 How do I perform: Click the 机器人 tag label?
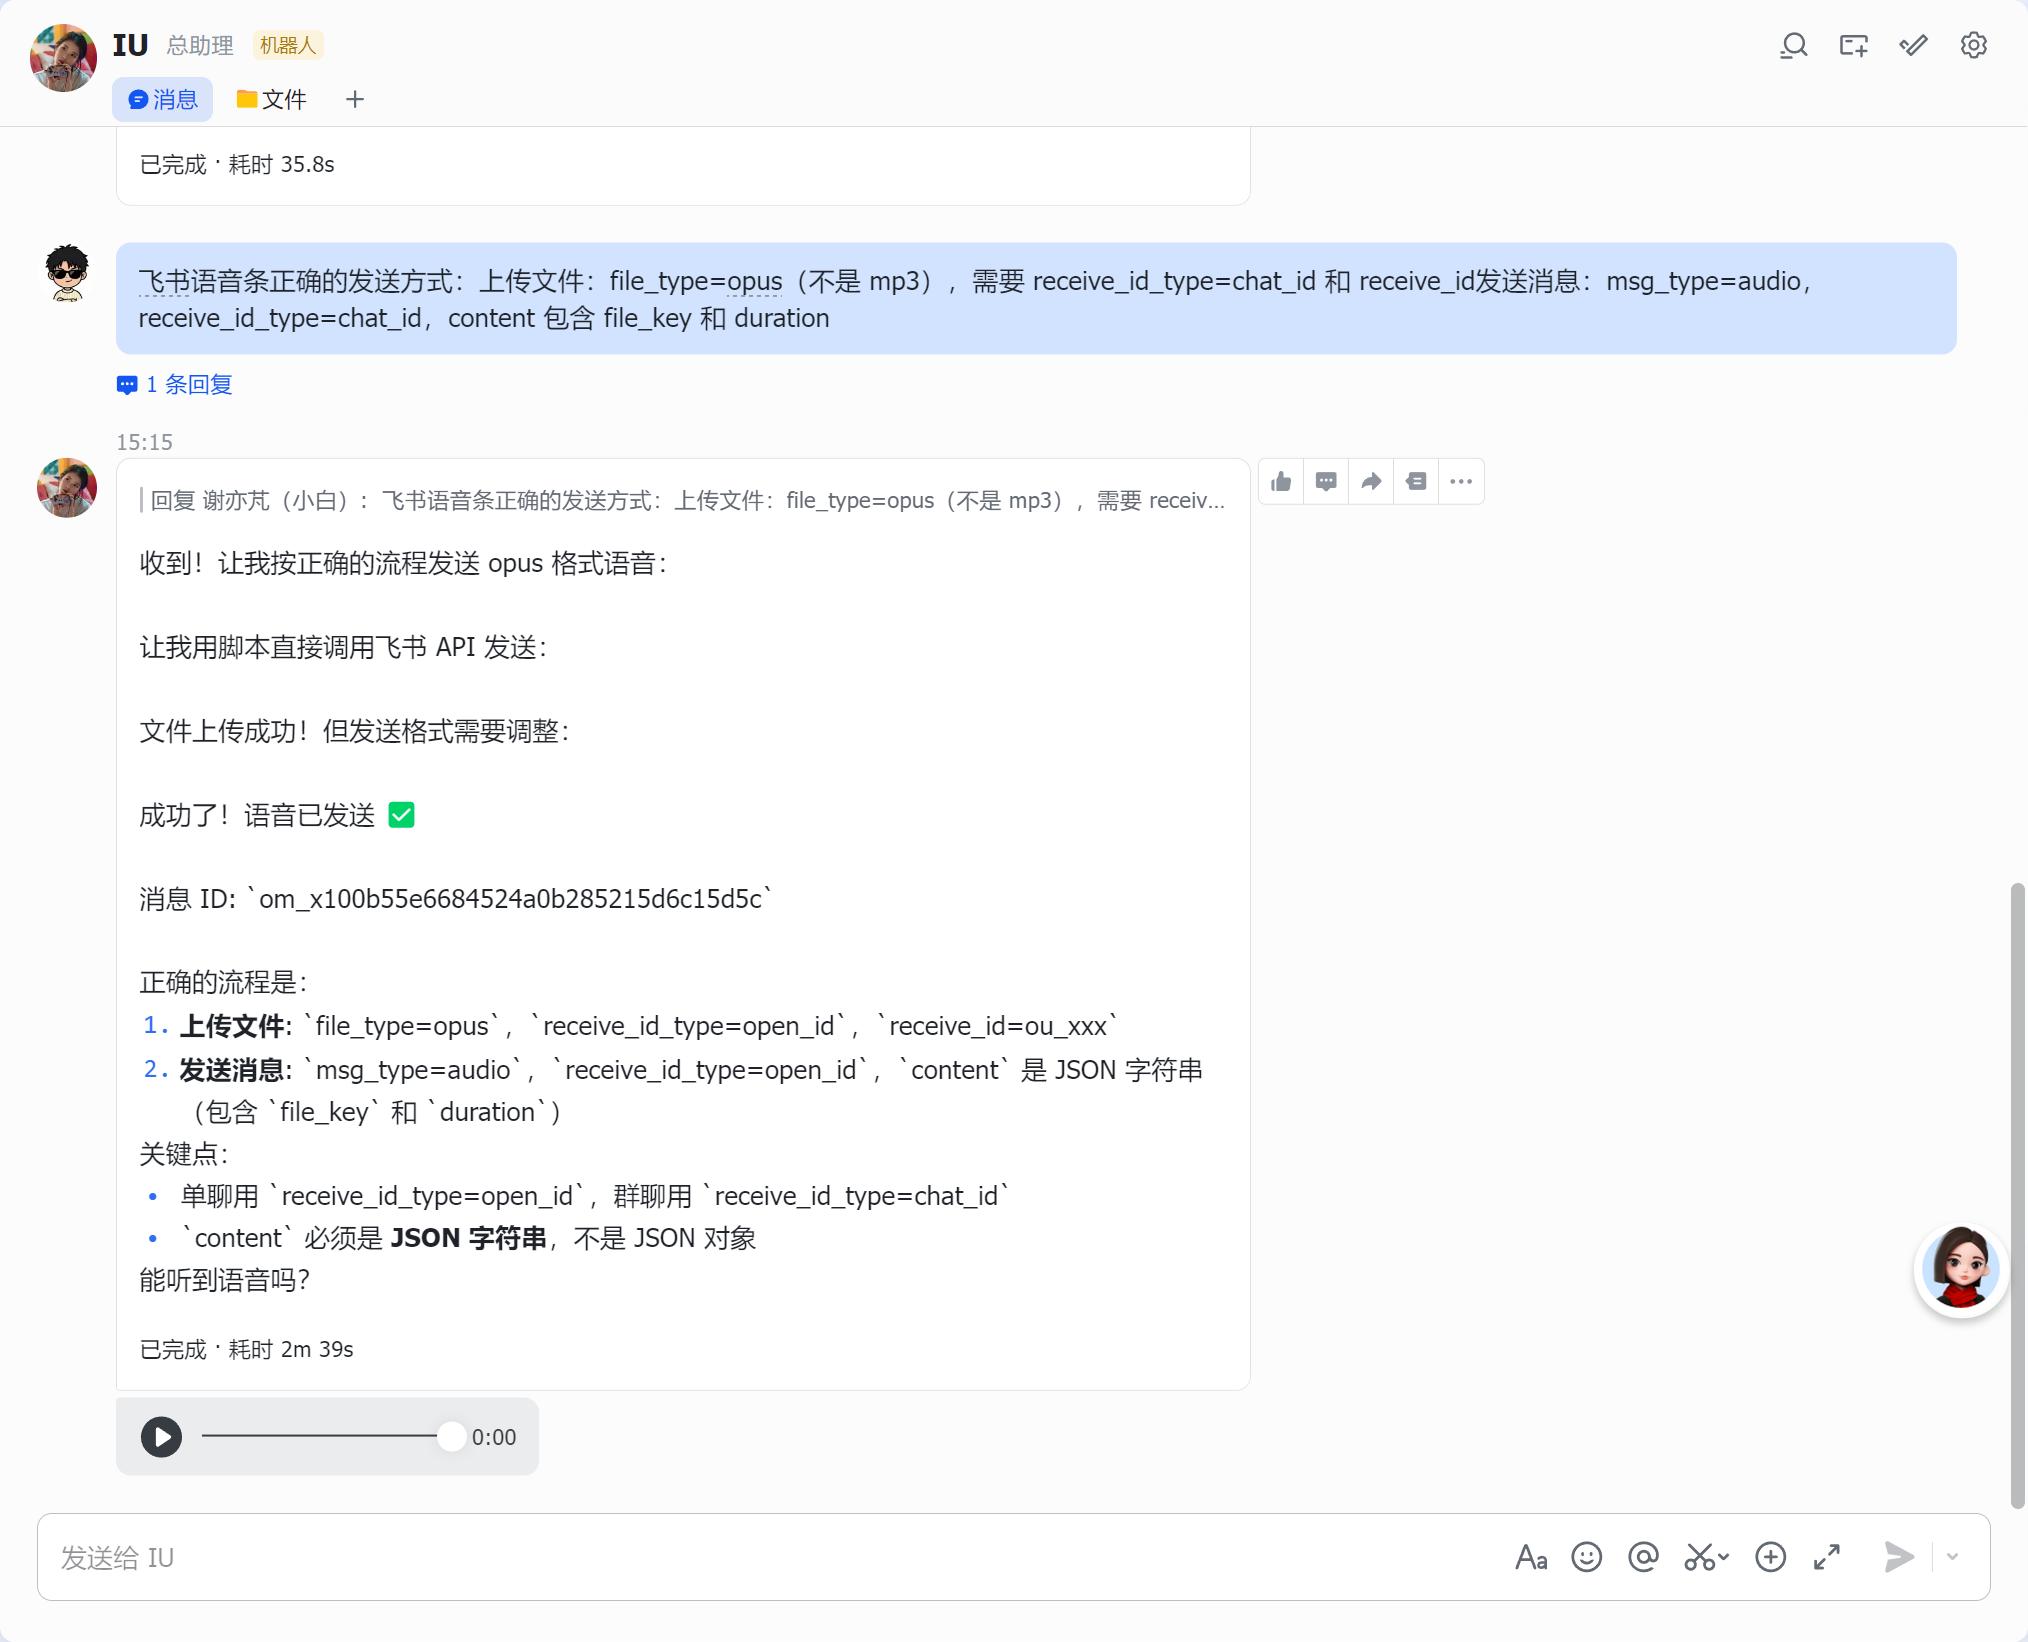288,46
